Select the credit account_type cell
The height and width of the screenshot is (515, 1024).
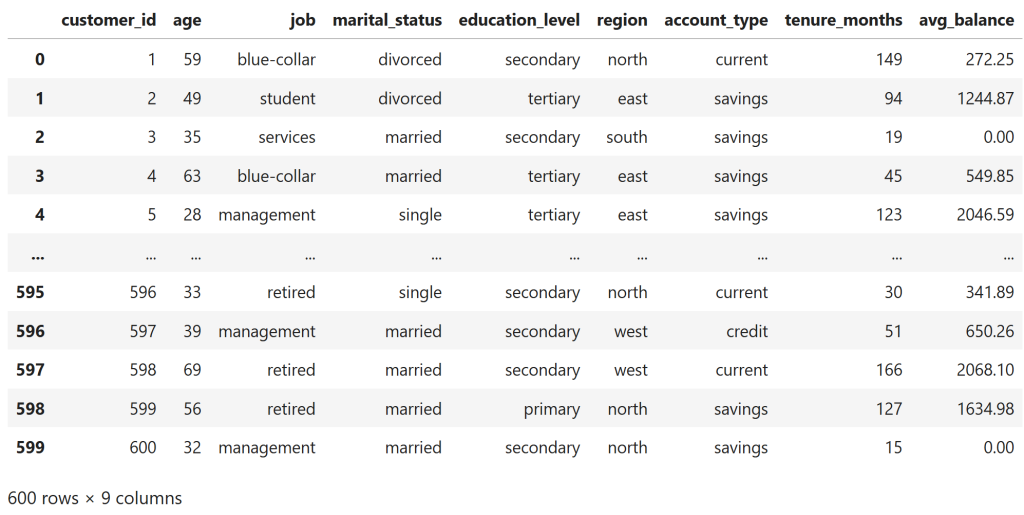[747, 332]
